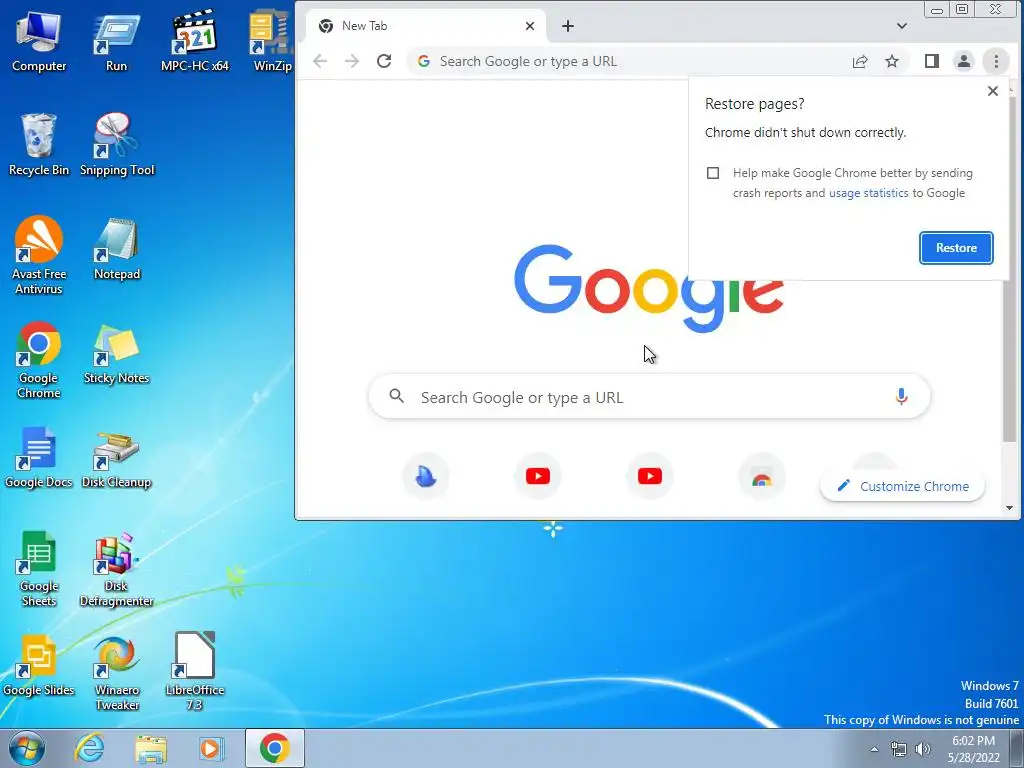Select the Avast Free Antivirus shortcut
Image resolution: width=1024 pixels, height=768 pixels.
[39, 256]
